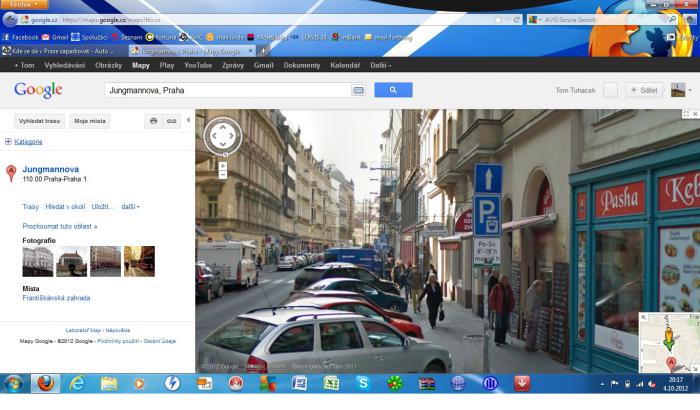Viewport: 700px width, 410px height.
Task: Open YouTube from the Google top bar
Action: (197, 64)
